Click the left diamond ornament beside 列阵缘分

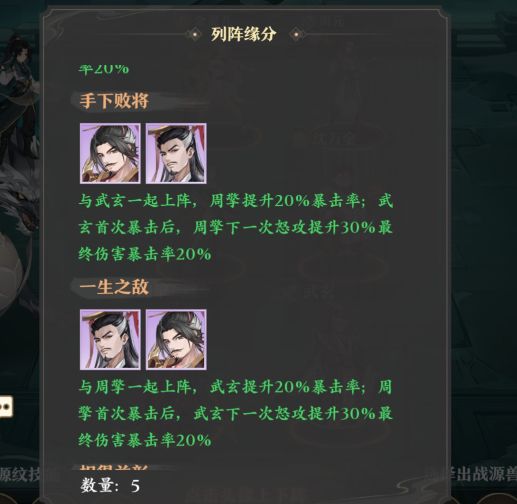tap(195, 34)
